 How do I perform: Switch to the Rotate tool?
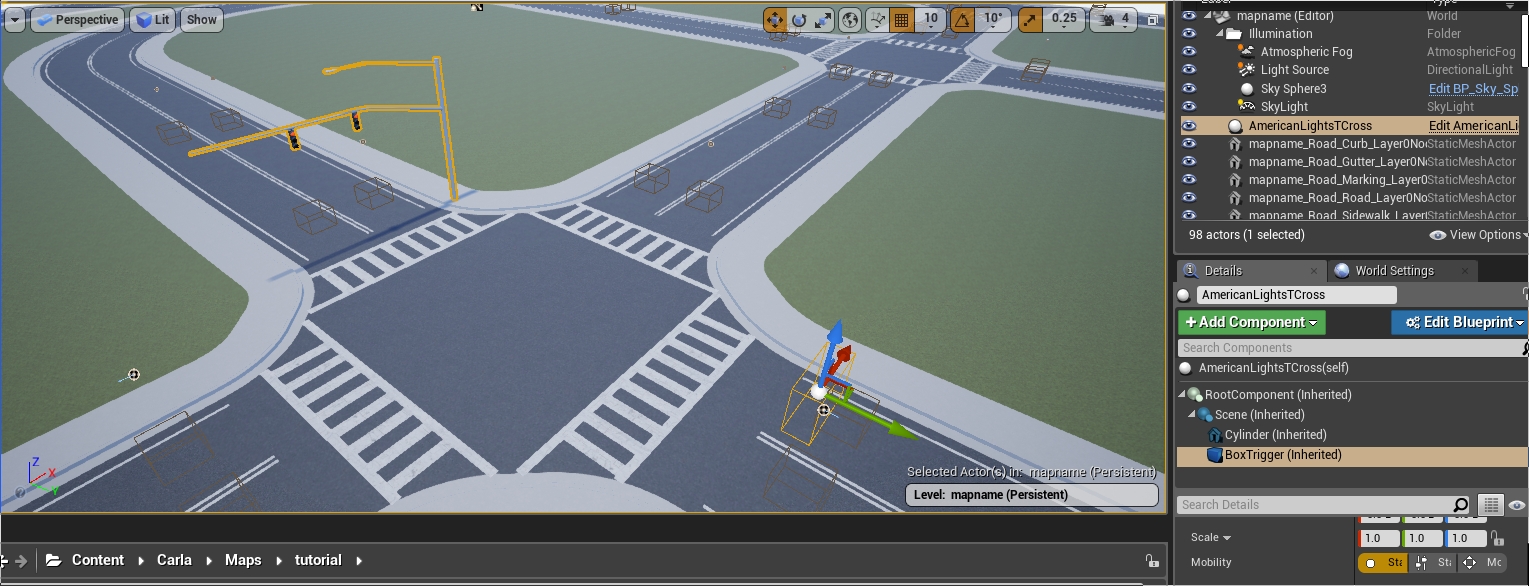pyautogui.click(x=798, y=19)
